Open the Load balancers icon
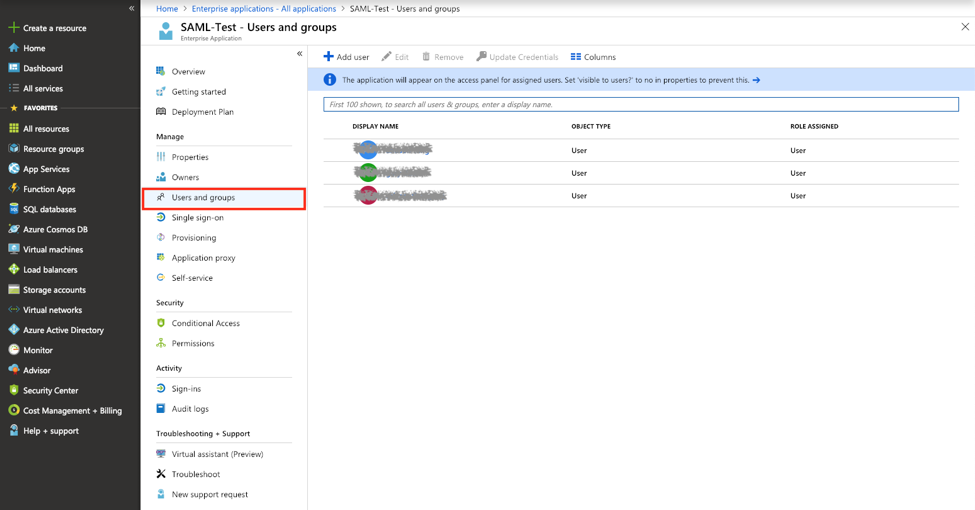975x510 pixels. [x=14, y=269]
